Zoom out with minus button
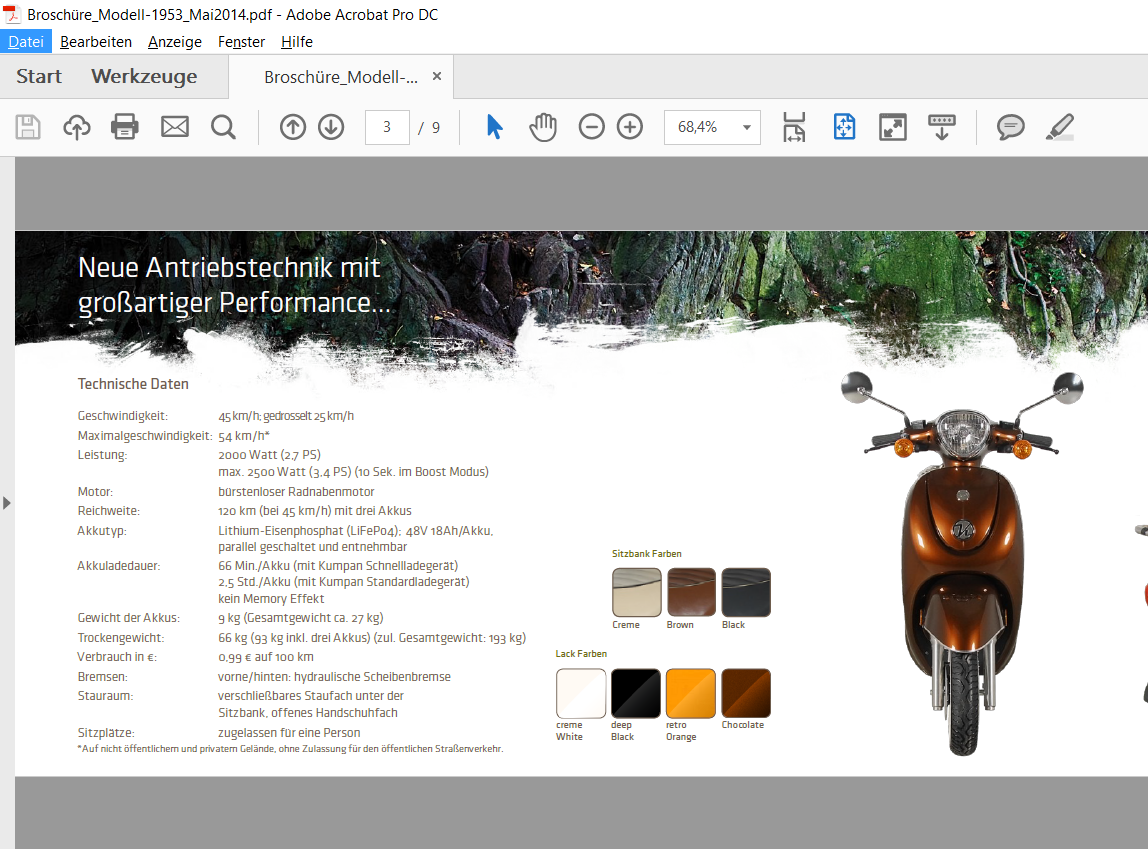 592,127
